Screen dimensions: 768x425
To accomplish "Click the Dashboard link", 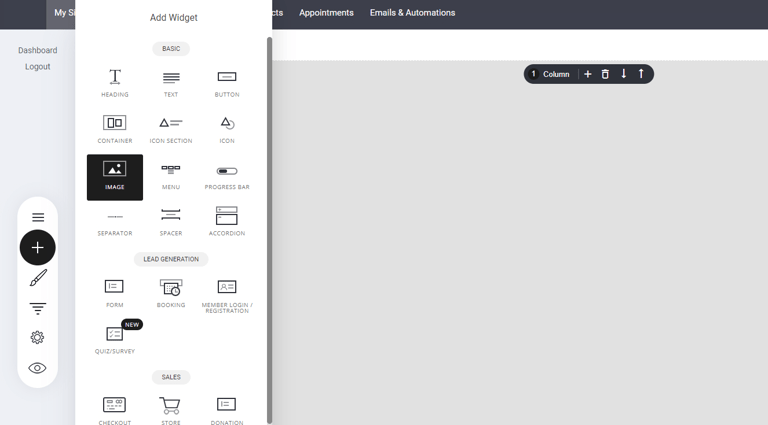I will [x=37, y=50].
